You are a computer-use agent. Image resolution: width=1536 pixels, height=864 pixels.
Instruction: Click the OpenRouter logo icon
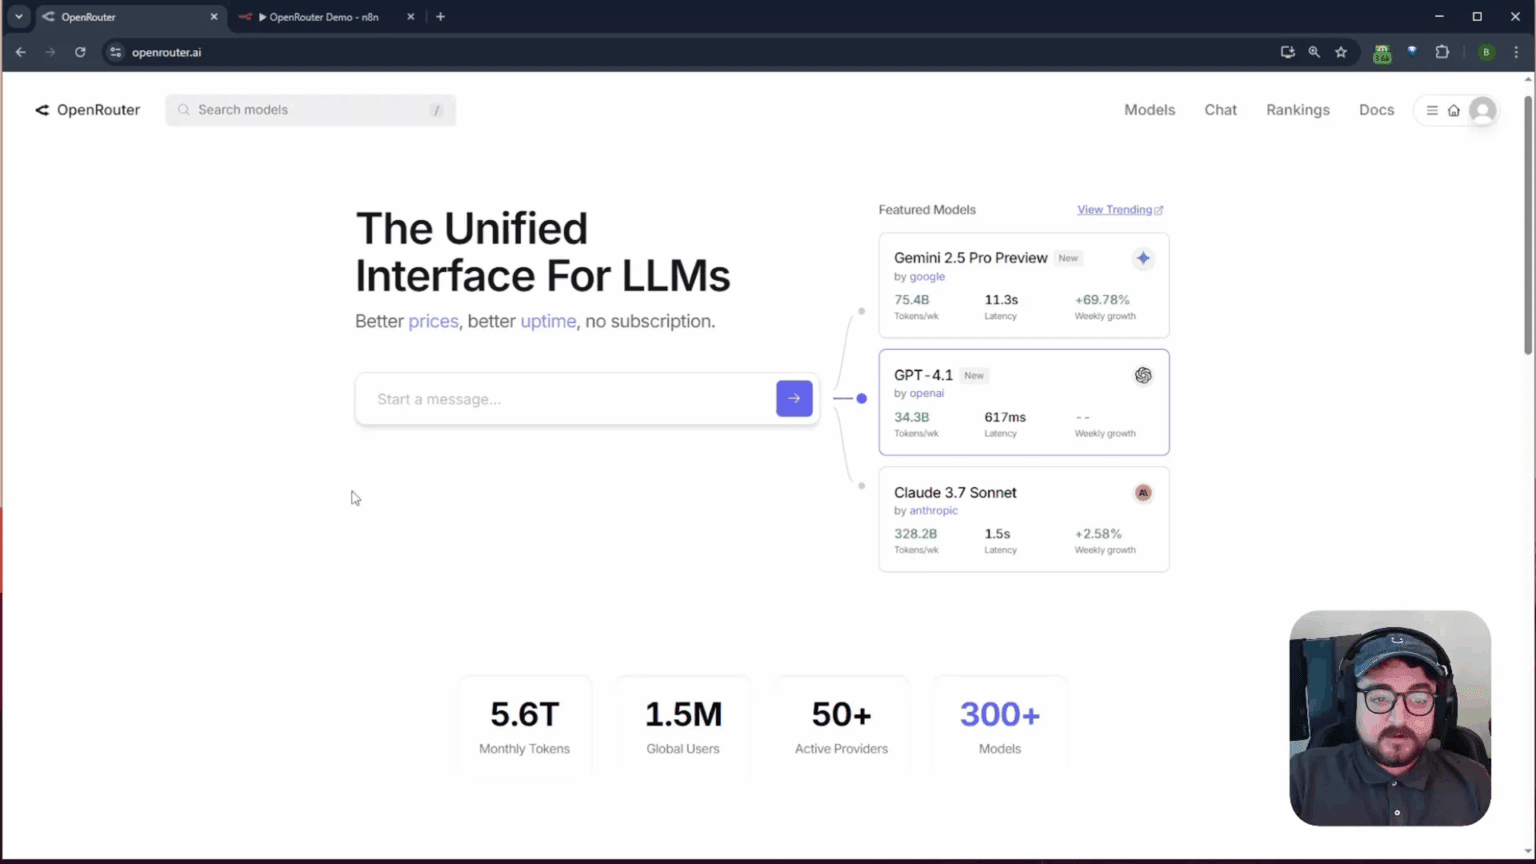41,110
